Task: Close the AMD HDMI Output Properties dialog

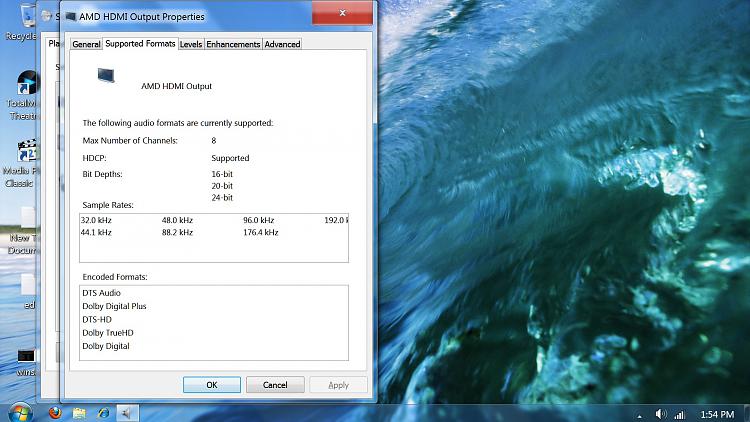Action: tap(342, 13)
